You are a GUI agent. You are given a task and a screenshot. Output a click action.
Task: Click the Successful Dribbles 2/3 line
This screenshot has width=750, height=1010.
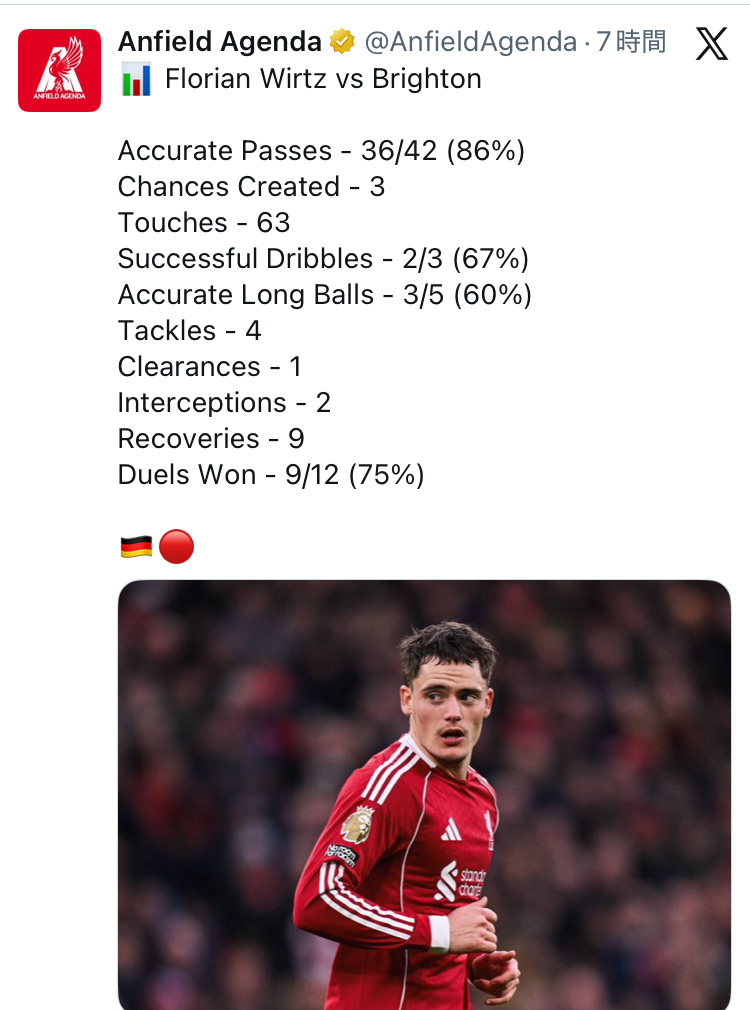point(323,259)
